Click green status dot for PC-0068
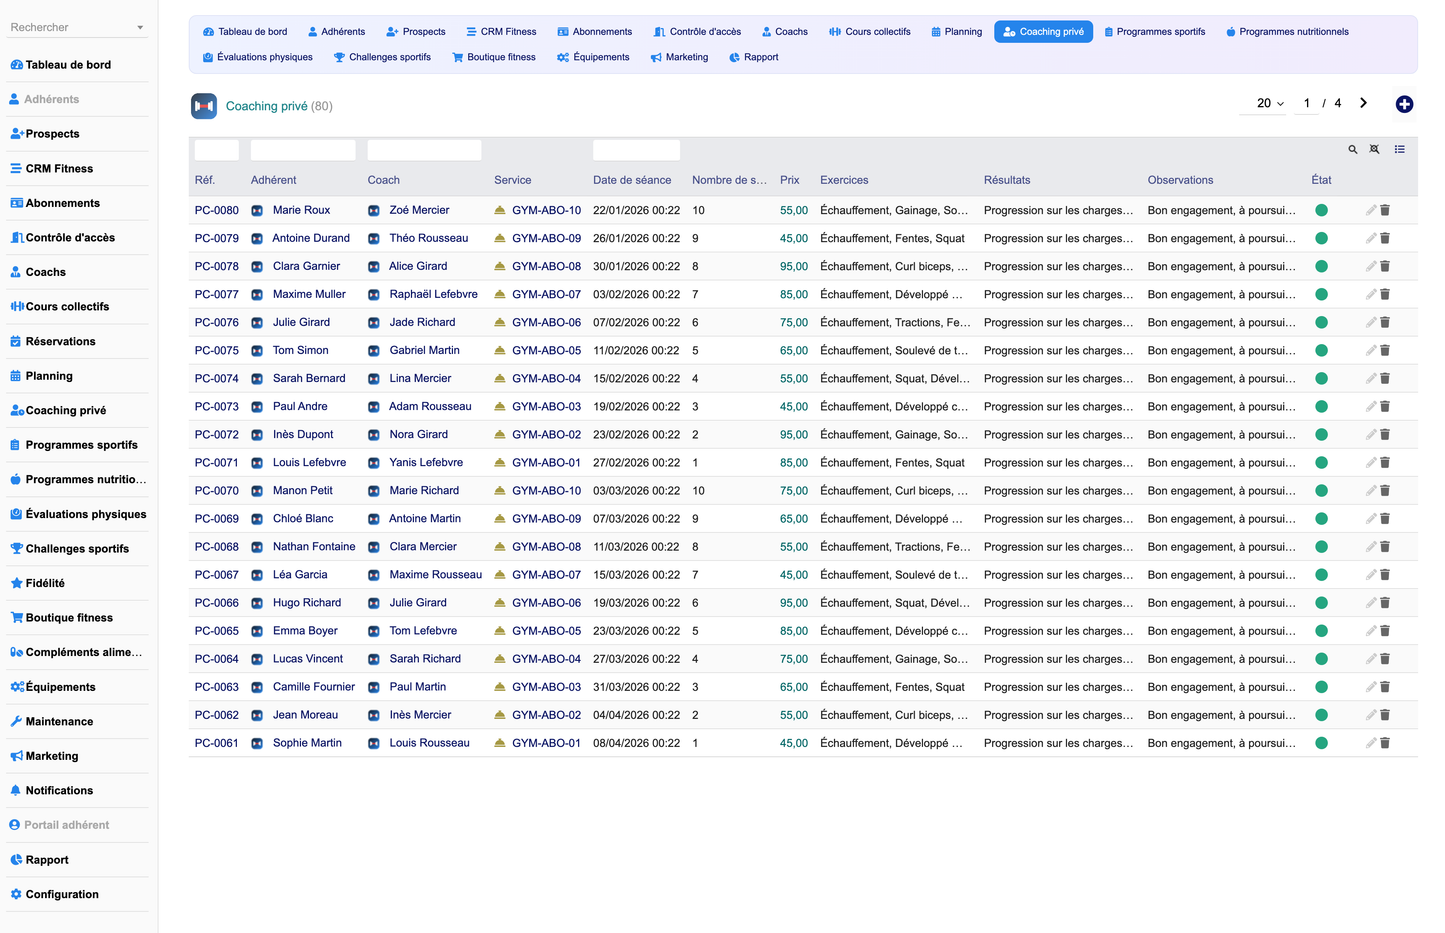1445x933 pixels. [x=1321, y=547]
